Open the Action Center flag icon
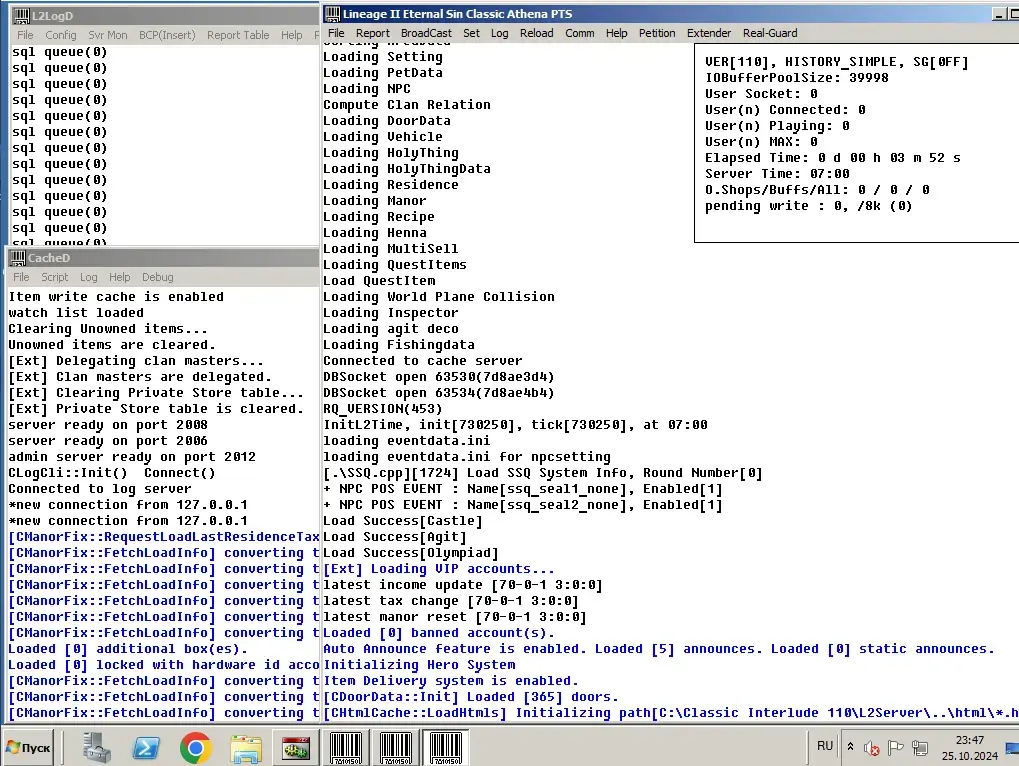Image resolution: width=1019 pixels, height=766 pixels. tap(896, 748)
